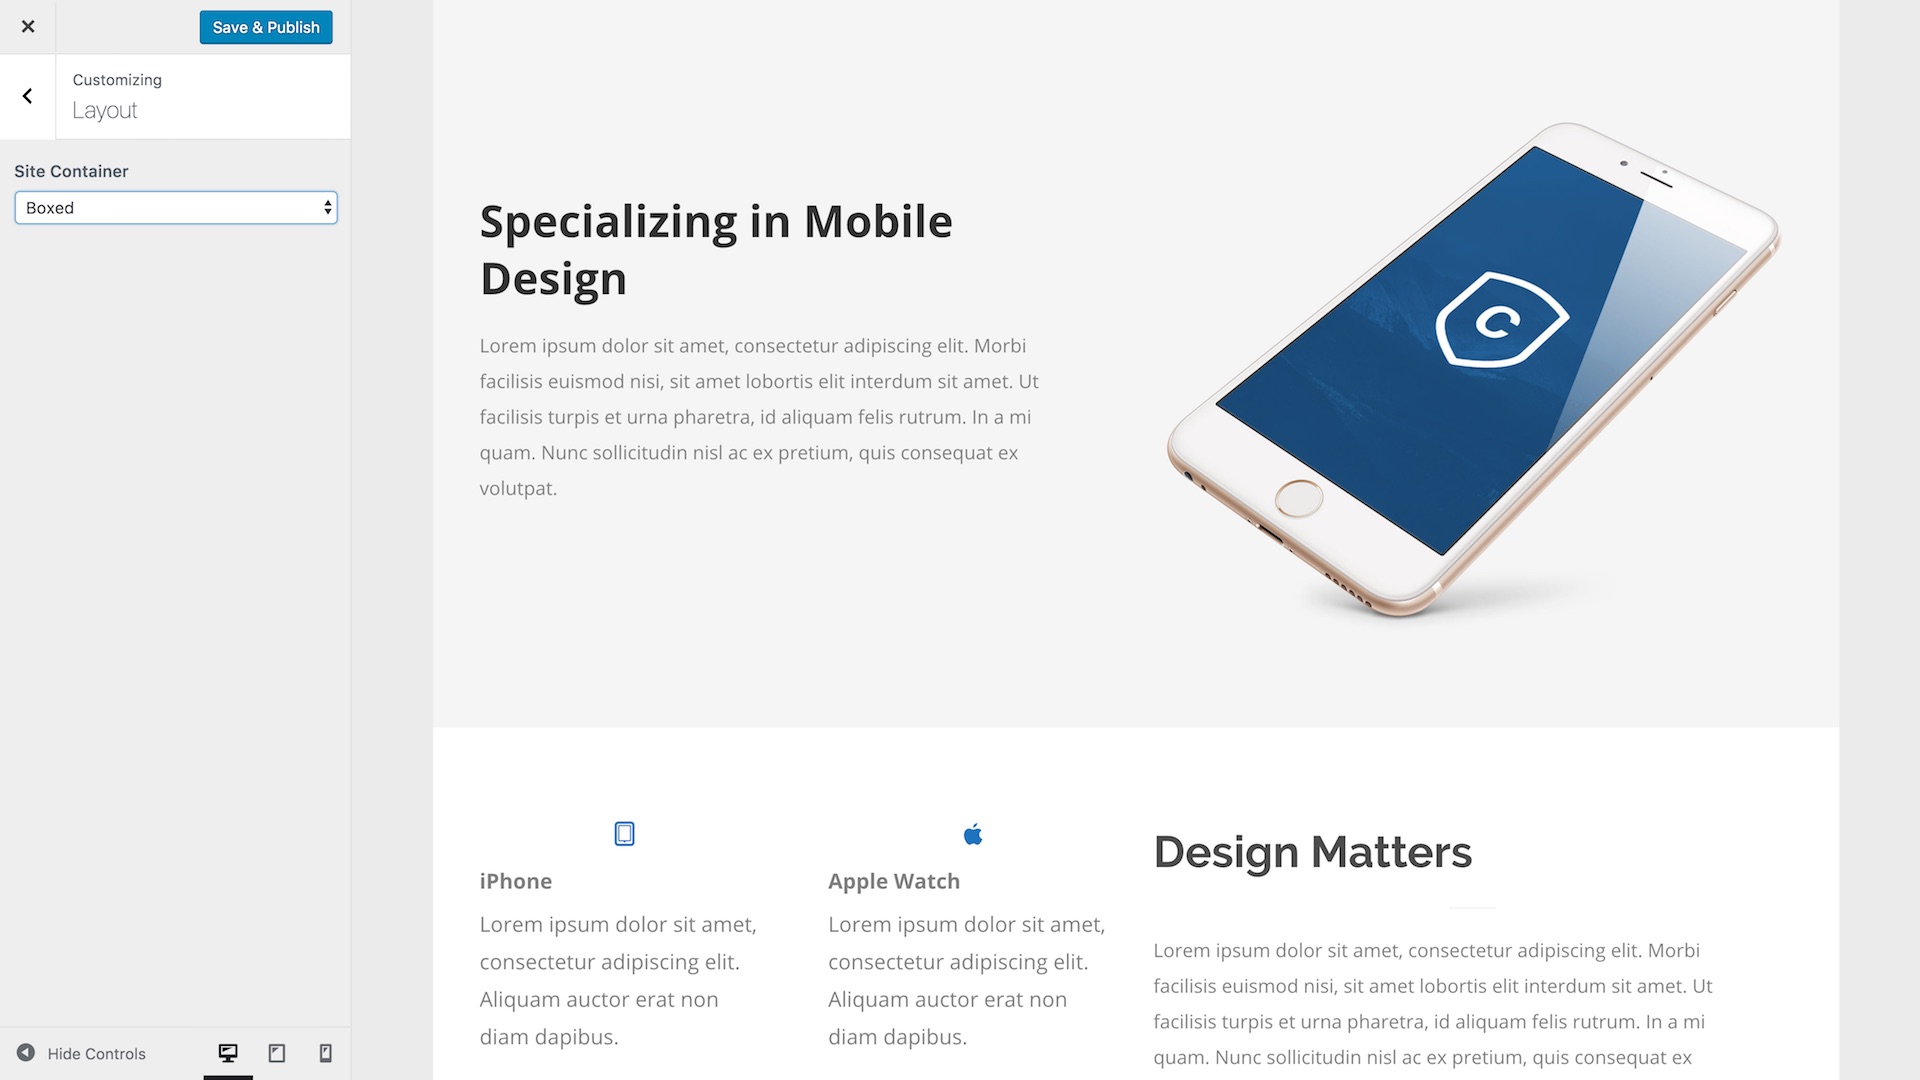Click the Apple logo icon
The height and width of the screenshot is (1080, 1920).
[973, 832]
